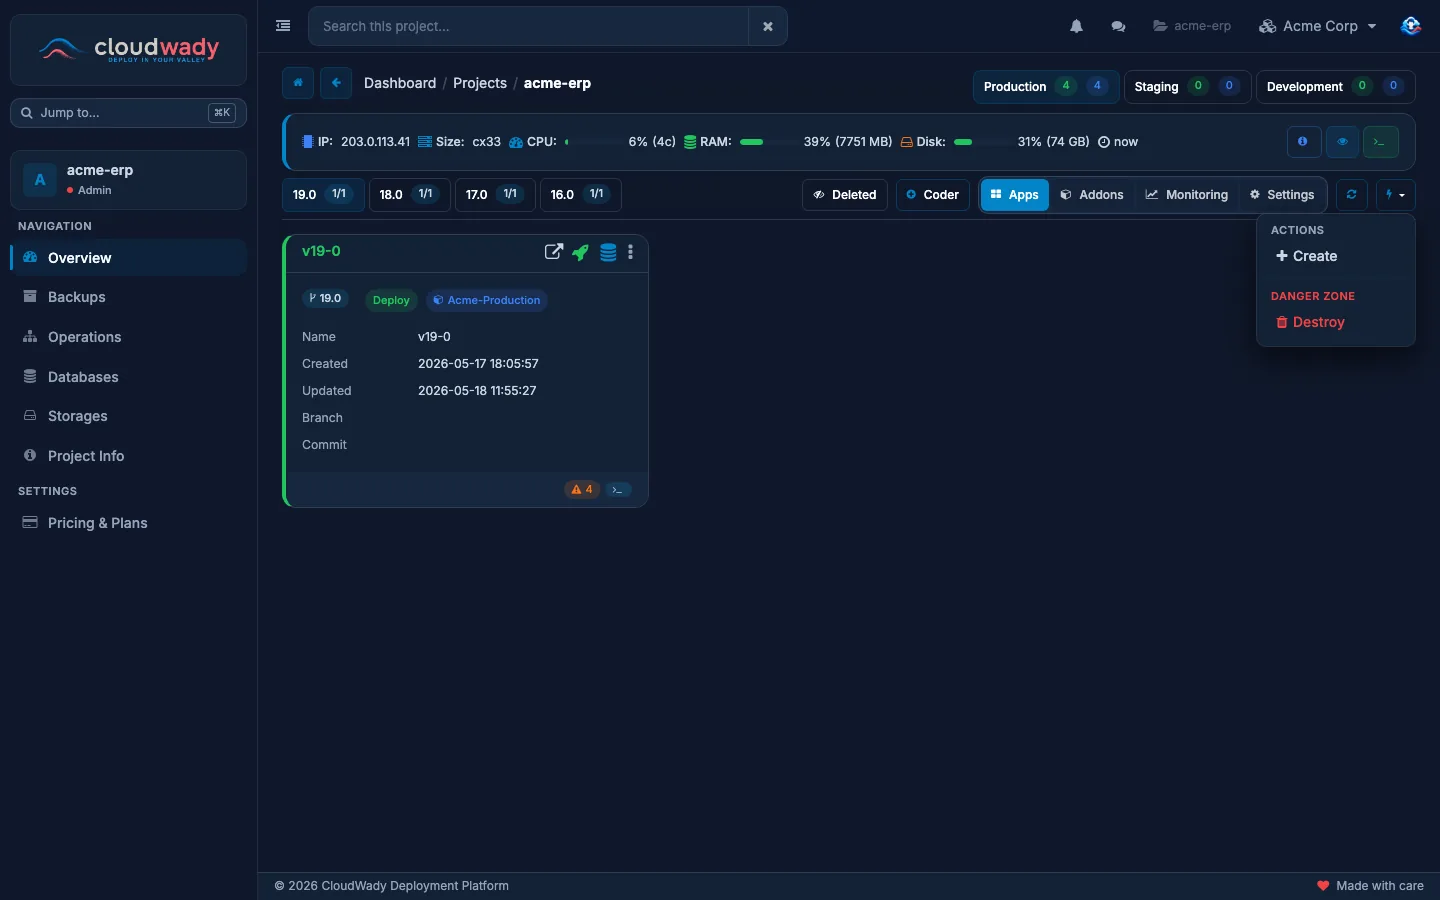Open the user avatar menu
Viewport: 1440px width, 900px height.
(1410, 26)
